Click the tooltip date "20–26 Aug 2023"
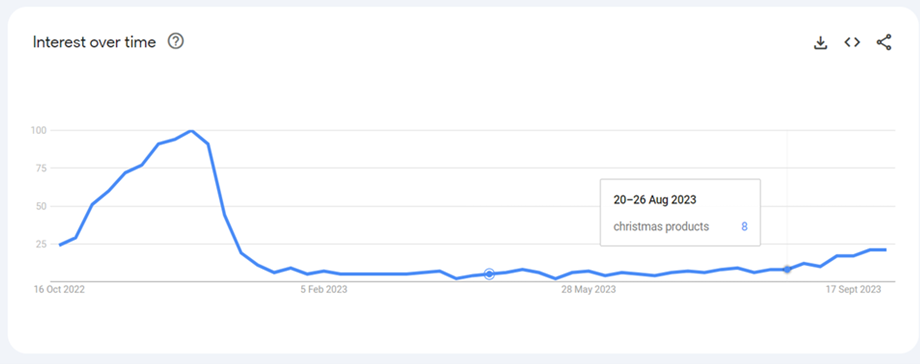The height and width of the screenshot is (364, 920). pyautogui.click(x=655, y=200)
